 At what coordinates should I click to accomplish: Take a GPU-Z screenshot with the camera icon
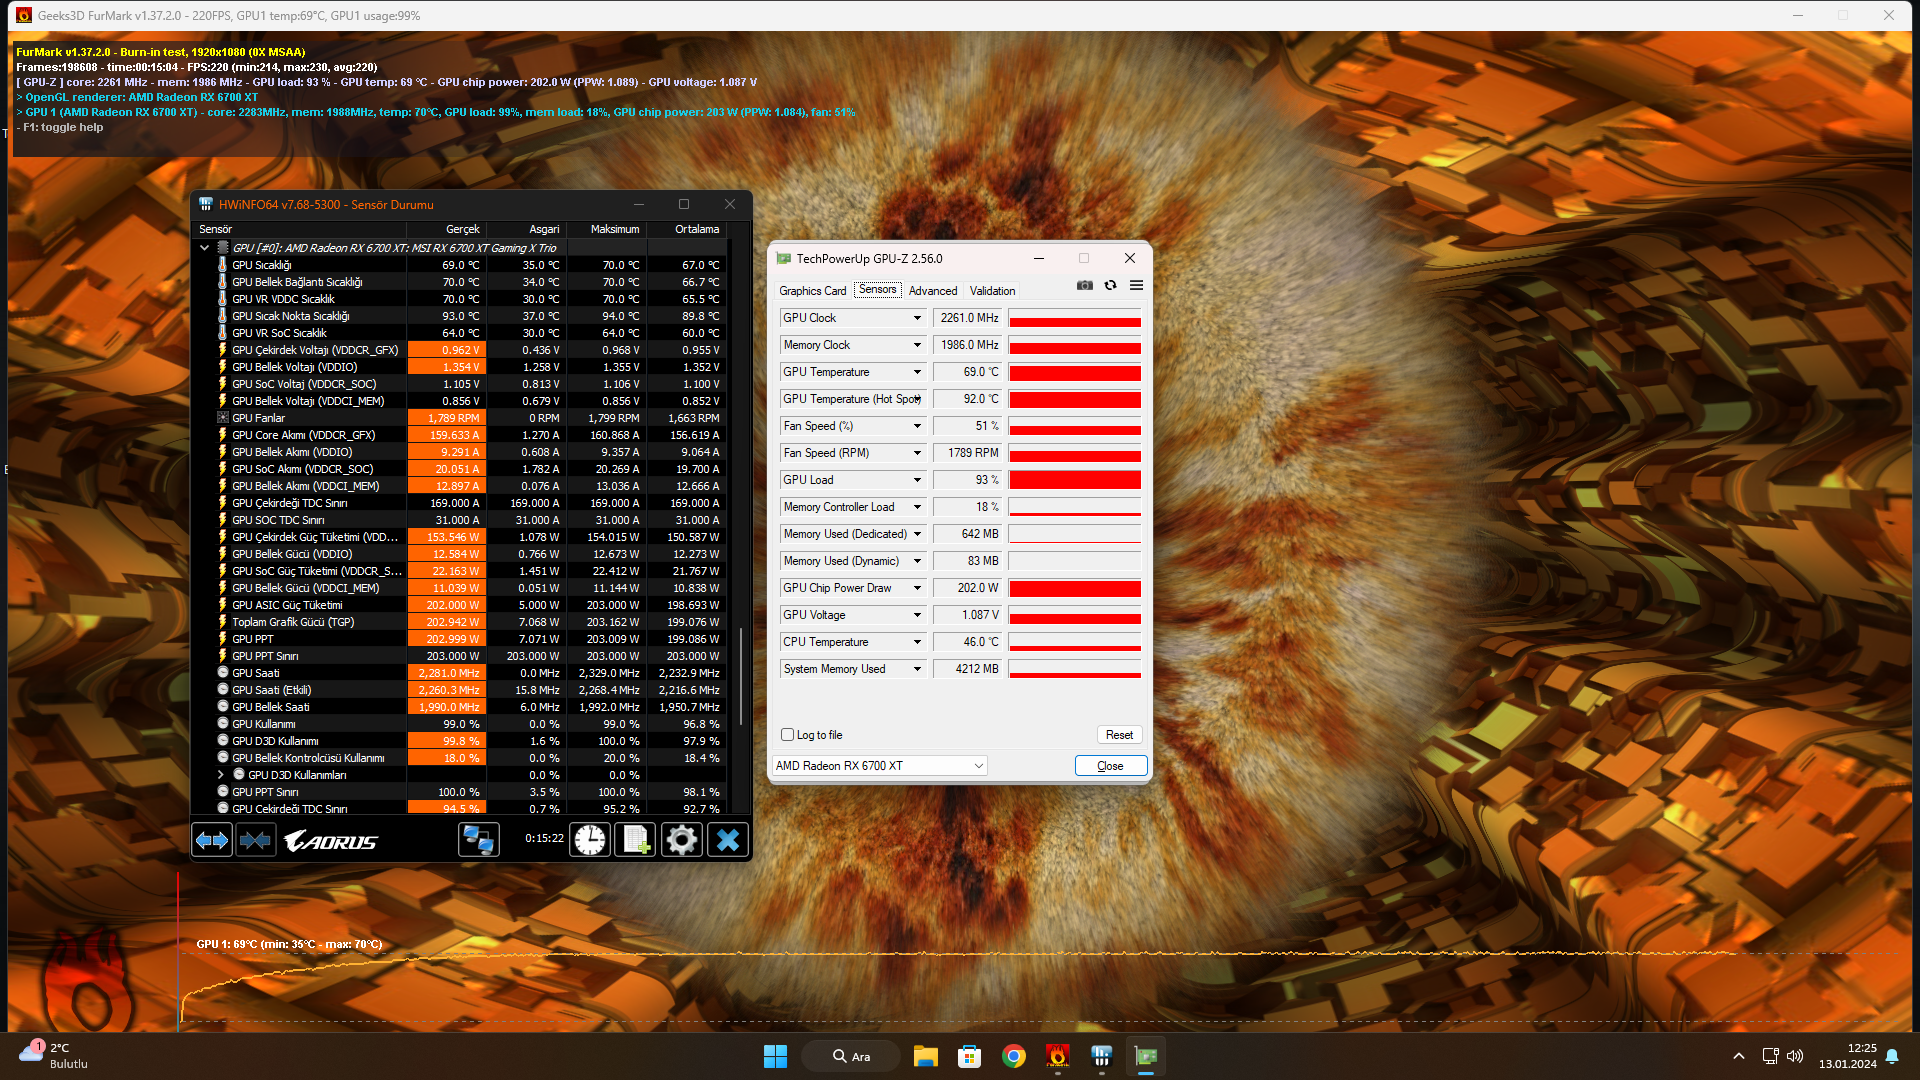1084,286
